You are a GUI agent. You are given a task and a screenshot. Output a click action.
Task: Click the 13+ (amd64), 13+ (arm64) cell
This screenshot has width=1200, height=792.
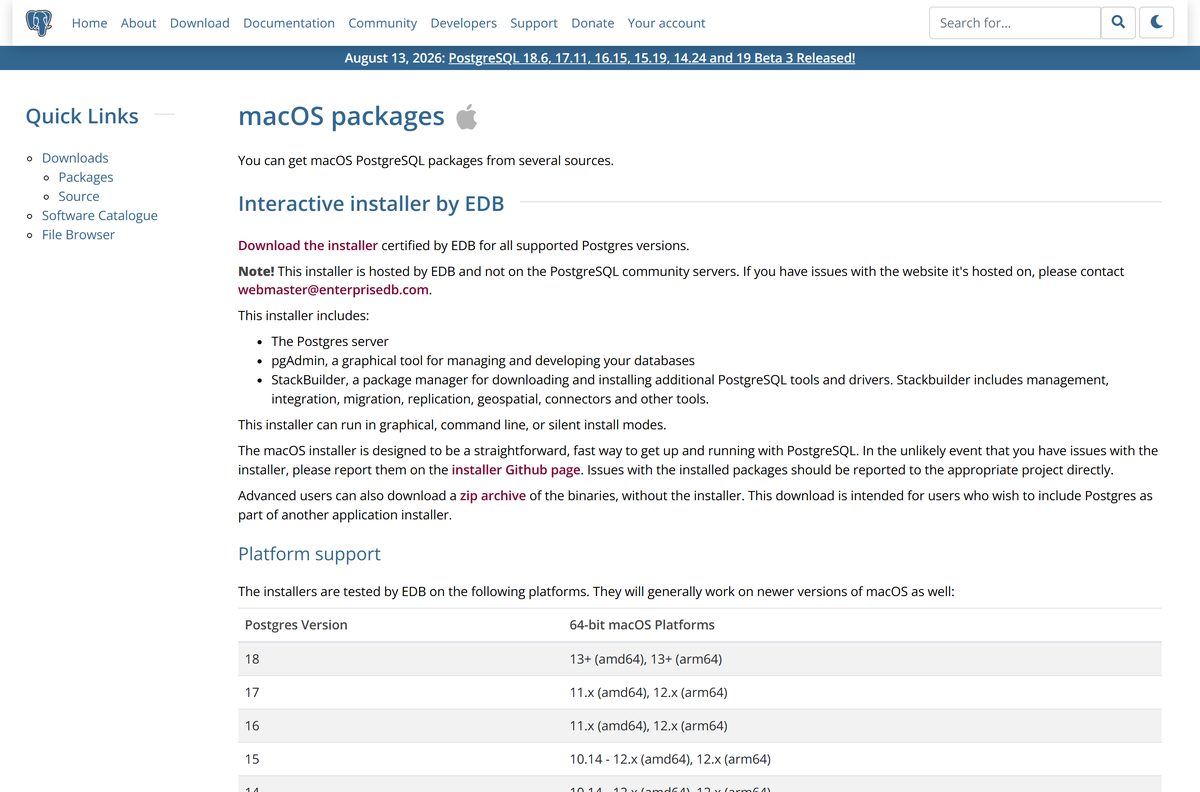click(x=862, y=659)
